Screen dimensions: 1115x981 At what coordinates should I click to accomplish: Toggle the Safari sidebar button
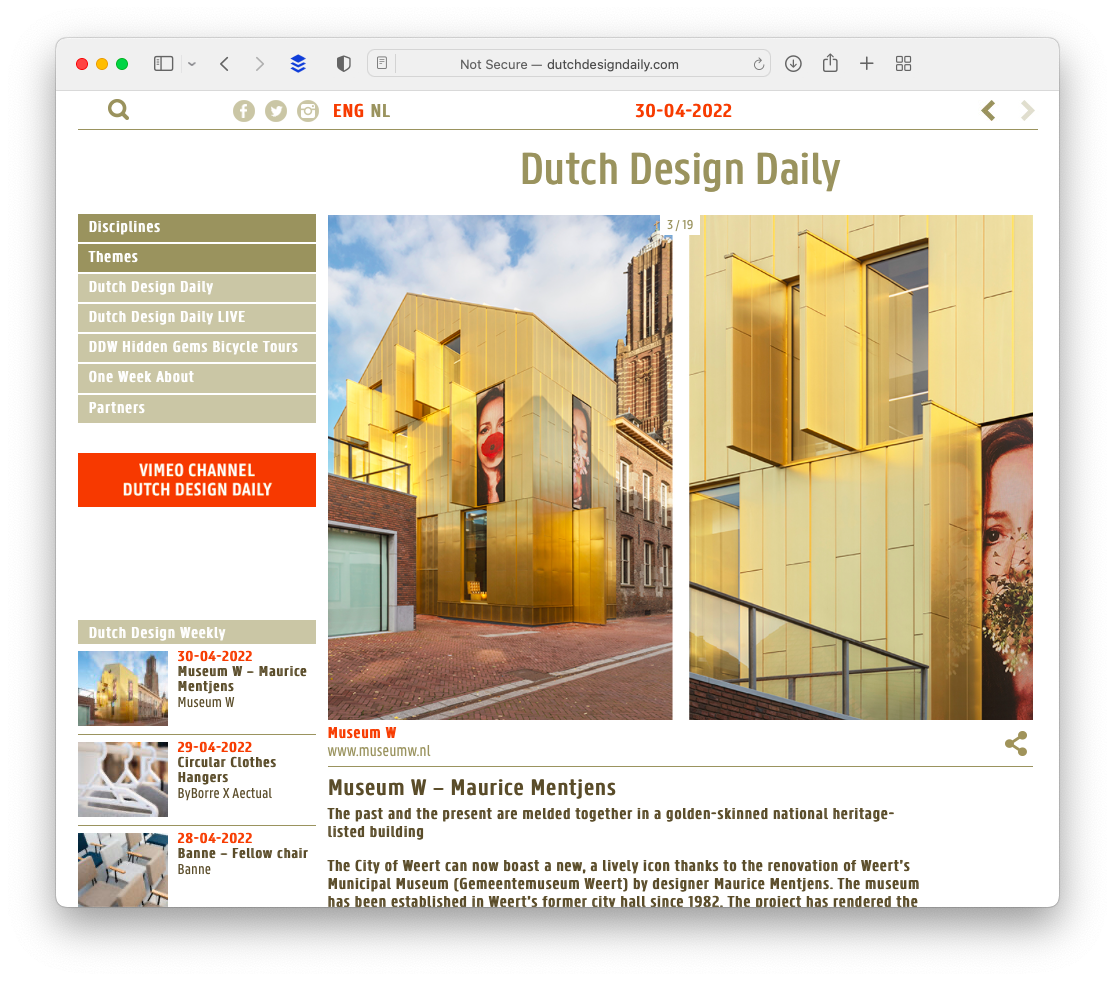click(164, 64)
